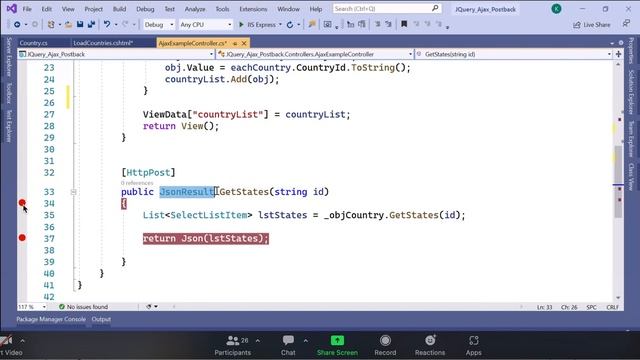Open the user account avatar icon
Image resolution: width=640 pixels, height=360 pixels.
[x=556, y=9]
